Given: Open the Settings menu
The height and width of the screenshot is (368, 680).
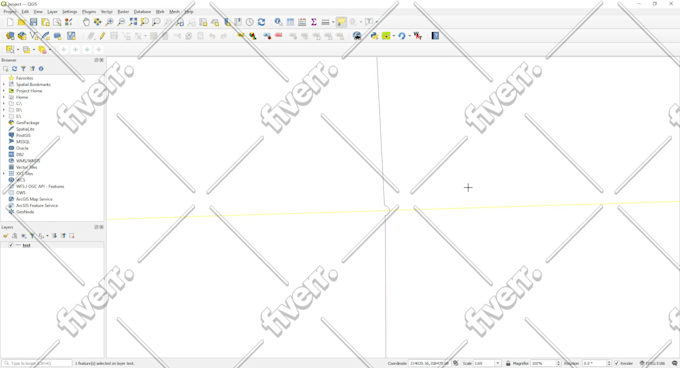Looking at the screenshot, I should (x=69, y=12).
